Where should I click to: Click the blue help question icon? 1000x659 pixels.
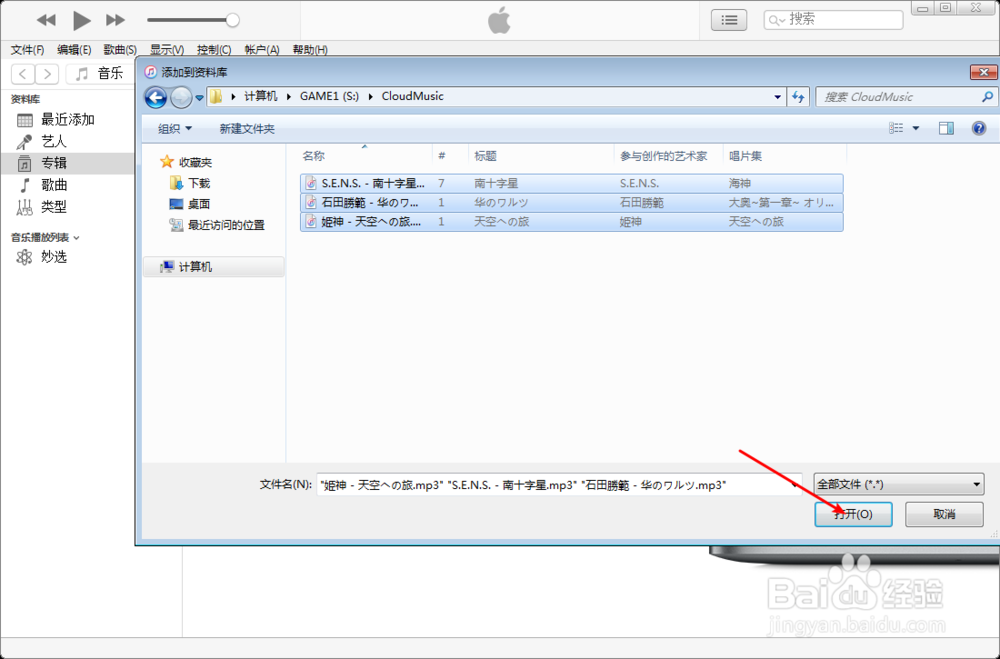[979, 128]
